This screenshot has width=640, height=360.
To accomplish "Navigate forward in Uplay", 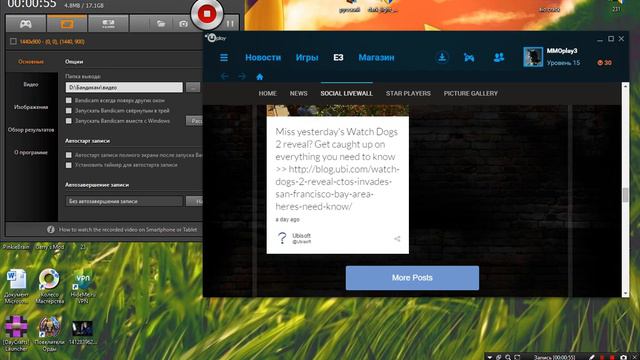I will coord(242,76).
